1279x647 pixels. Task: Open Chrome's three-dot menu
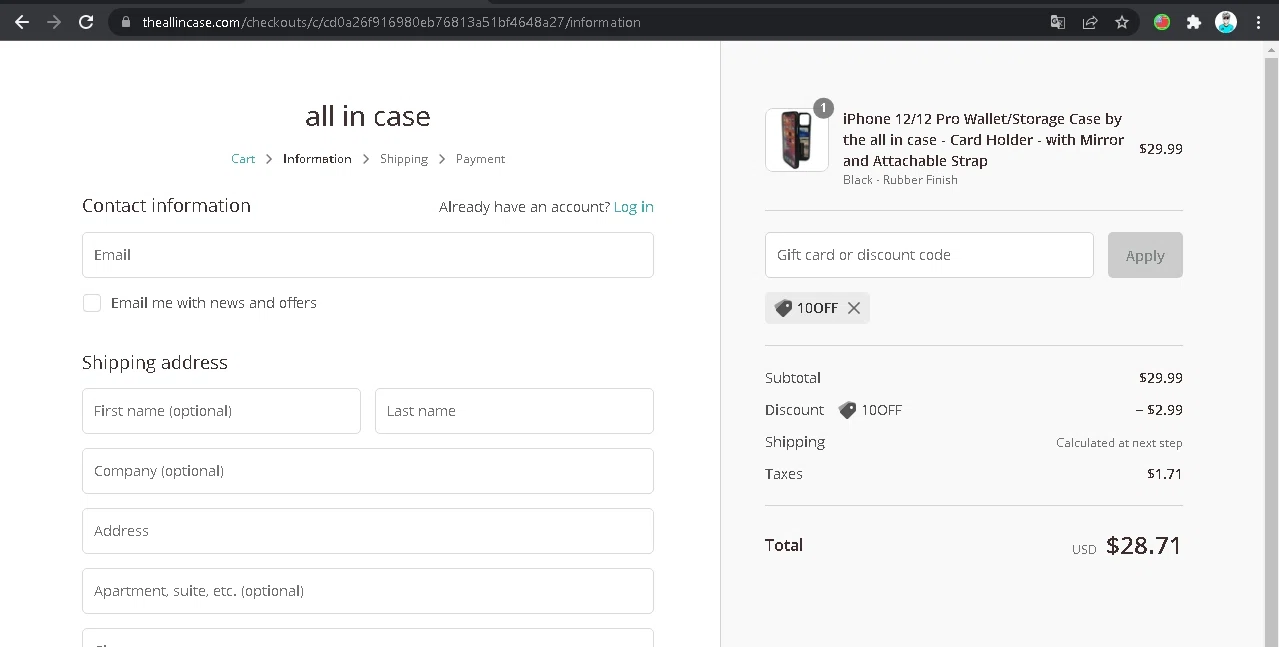pos(1258,22)
